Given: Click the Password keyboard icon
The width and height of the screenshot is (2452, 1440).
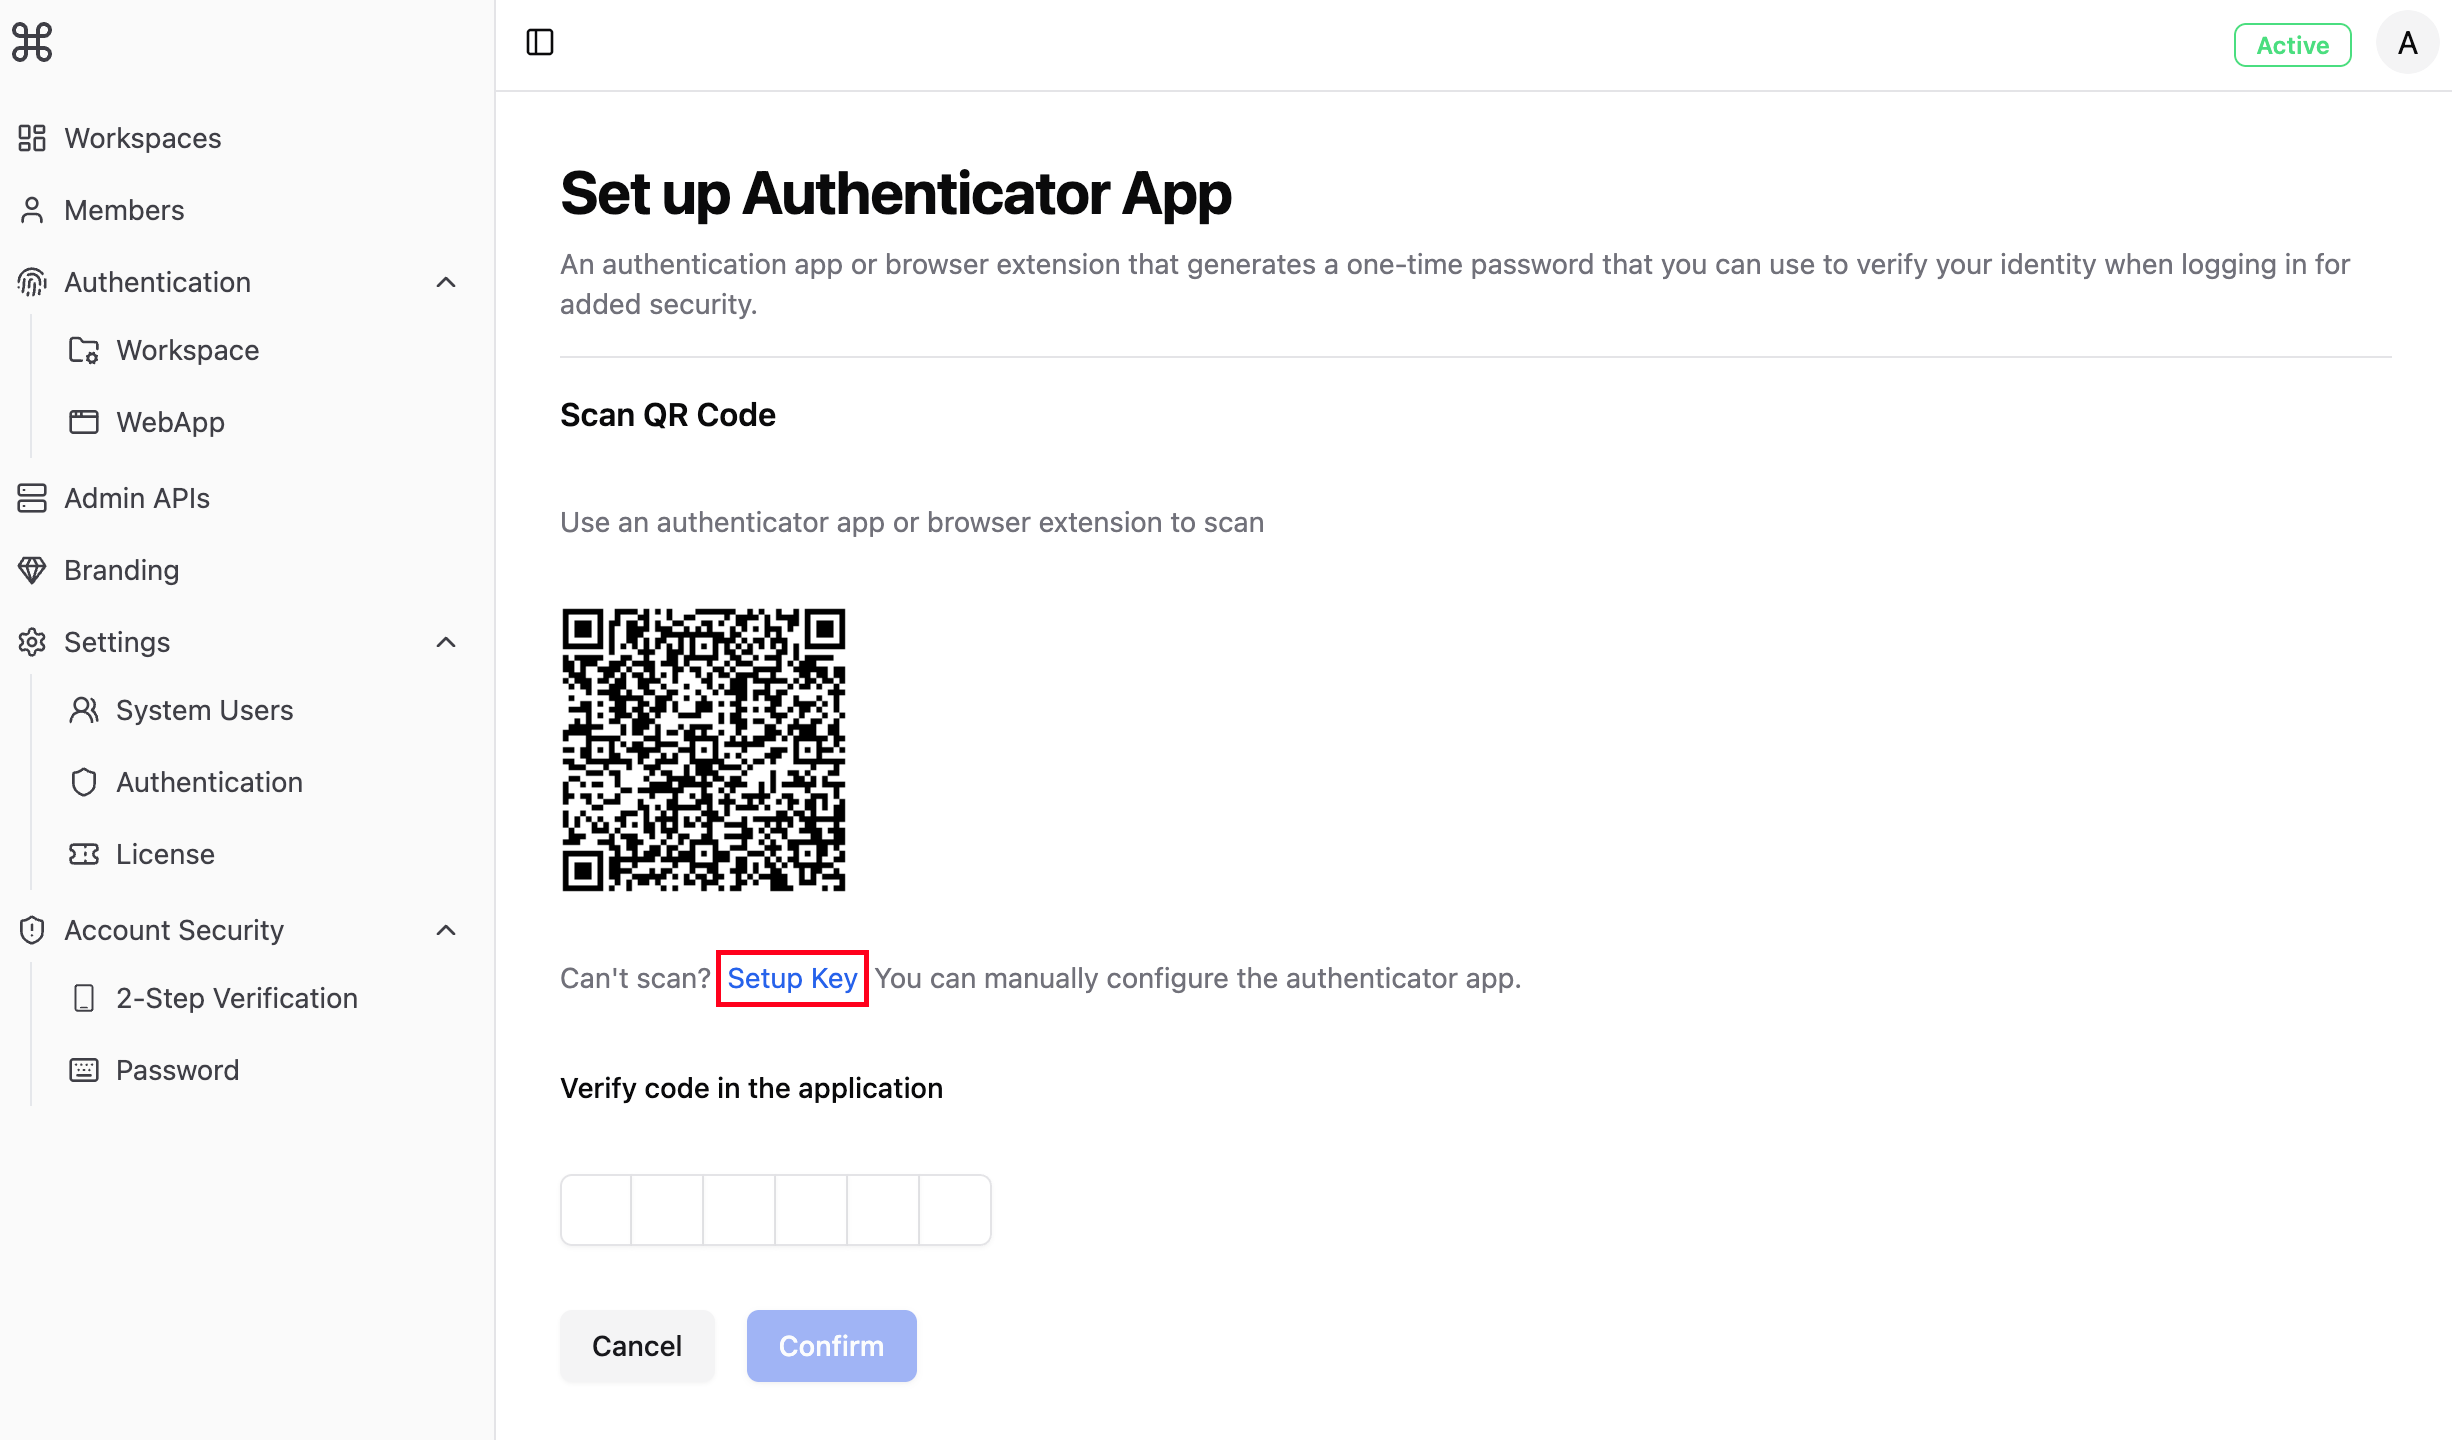Looking at the screenshot, I should [84, 1070].
